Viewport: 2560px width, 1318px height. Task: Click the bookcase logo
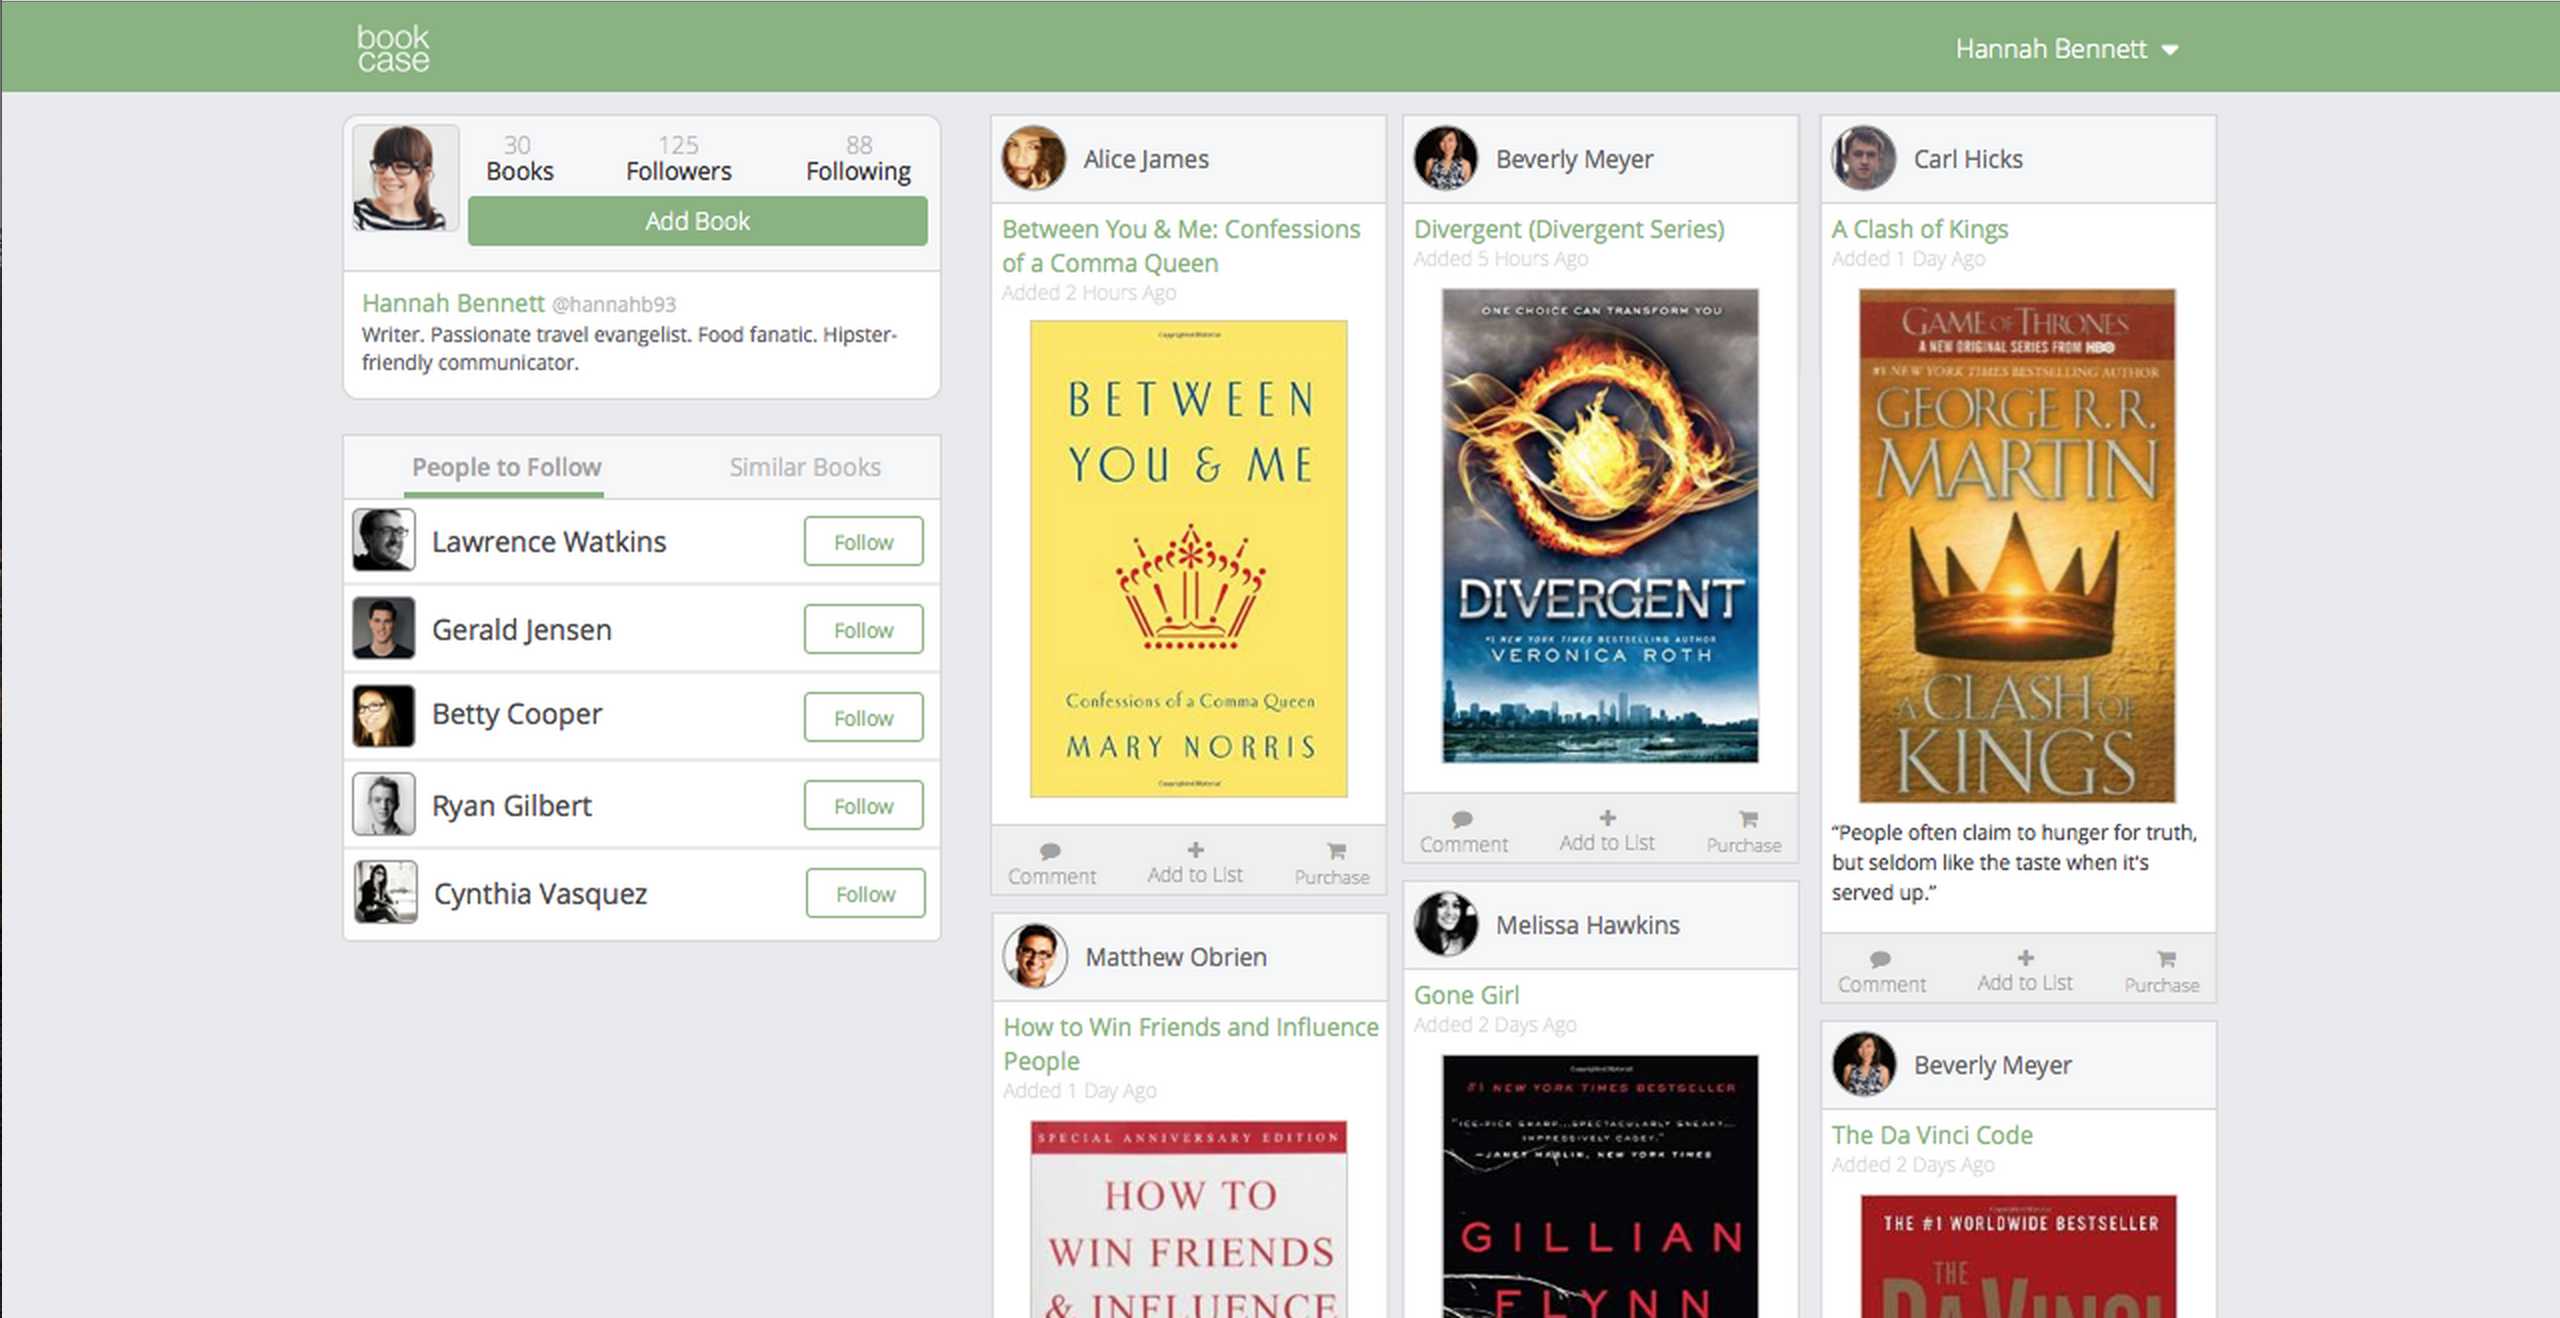393,48
